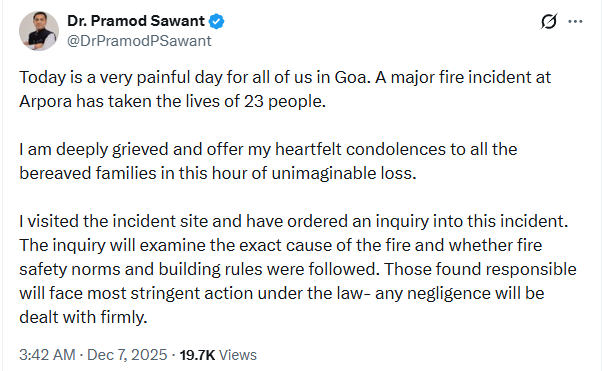Screen dimensions: 602x371
Task: Click the 19.7K view count
Action: [197, 355]
